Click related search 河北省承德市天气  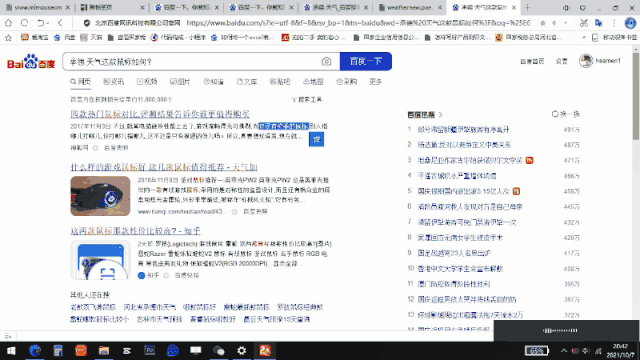pyautogui.click(x=150, y=307)
